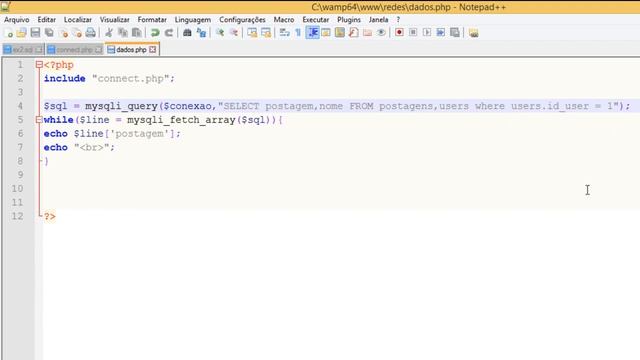Close the connect.php tab with its X
The image size is (640, 360).
[x=98, y=50]
